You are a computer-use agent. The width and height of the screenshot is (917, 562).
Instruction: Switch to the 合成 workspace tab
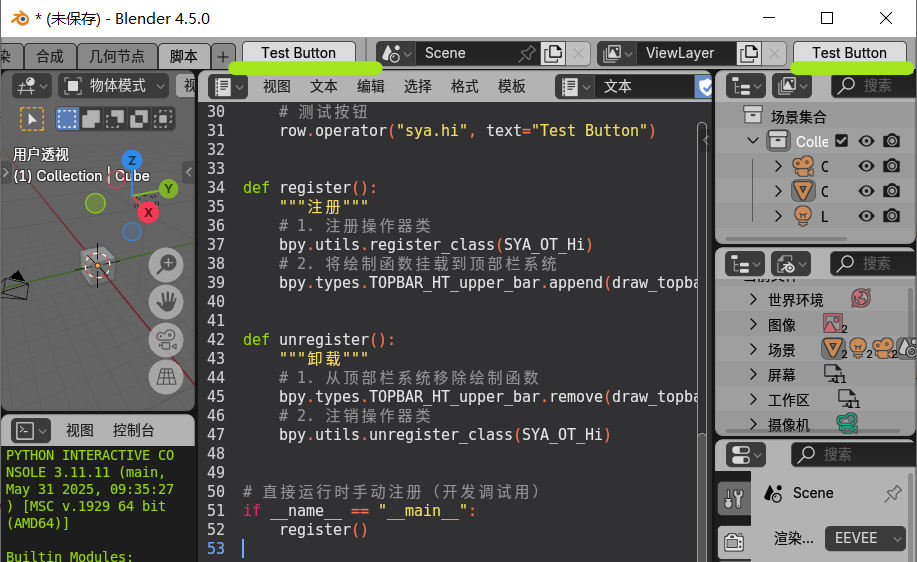(x=50, y=57)
